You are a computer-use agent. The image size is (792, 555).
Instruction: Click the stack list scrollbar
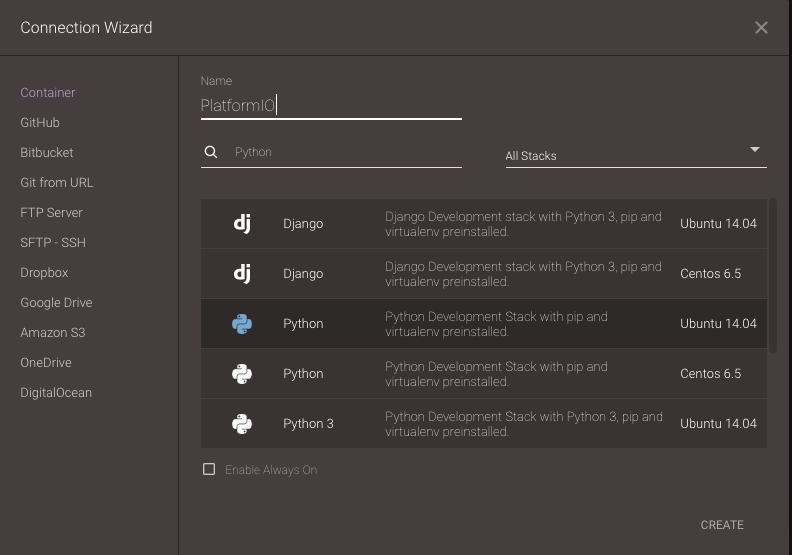tap(772, 275)
